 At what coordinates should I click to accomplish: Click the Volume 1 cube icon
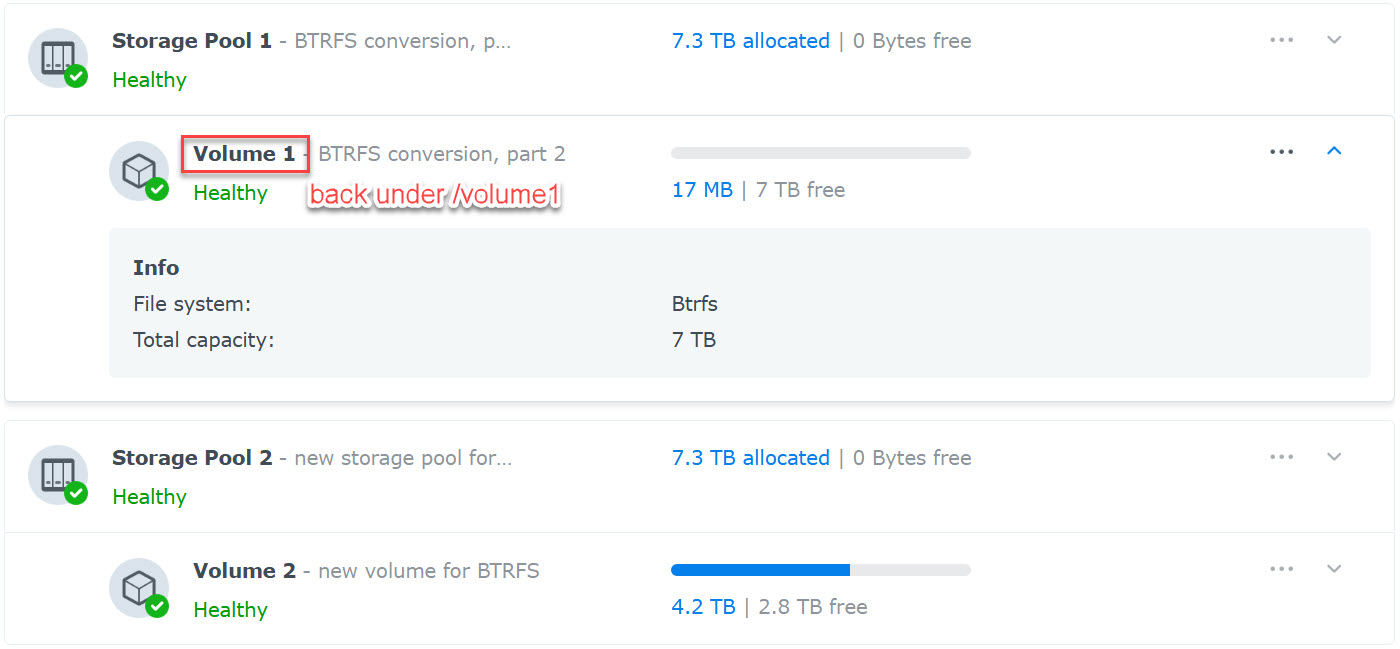coord(138,171)
